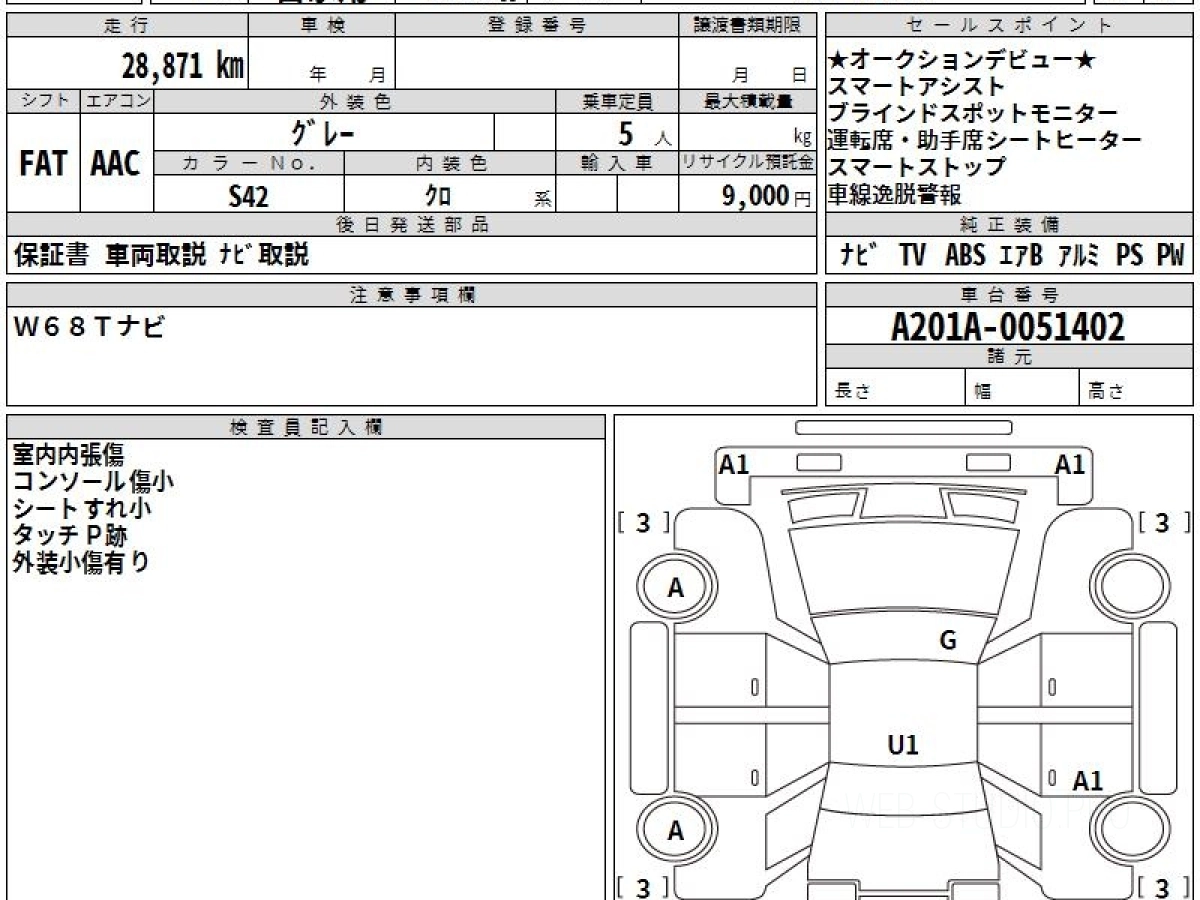
Task: Click the PS equipment entry
Action: point(1130,255)
